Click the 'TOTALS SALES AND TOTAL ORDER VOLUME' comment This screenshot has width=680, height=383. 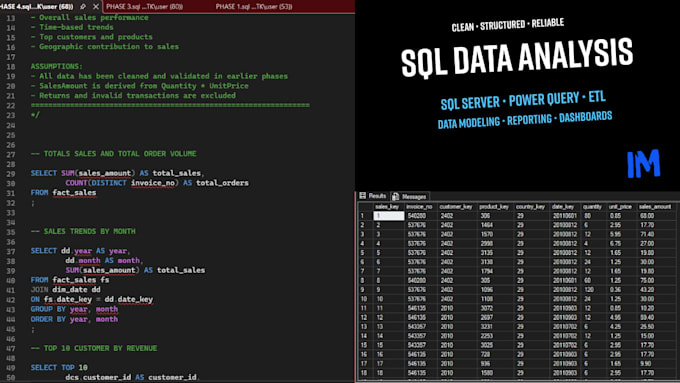pyautogui.click(x=113, y=154)
